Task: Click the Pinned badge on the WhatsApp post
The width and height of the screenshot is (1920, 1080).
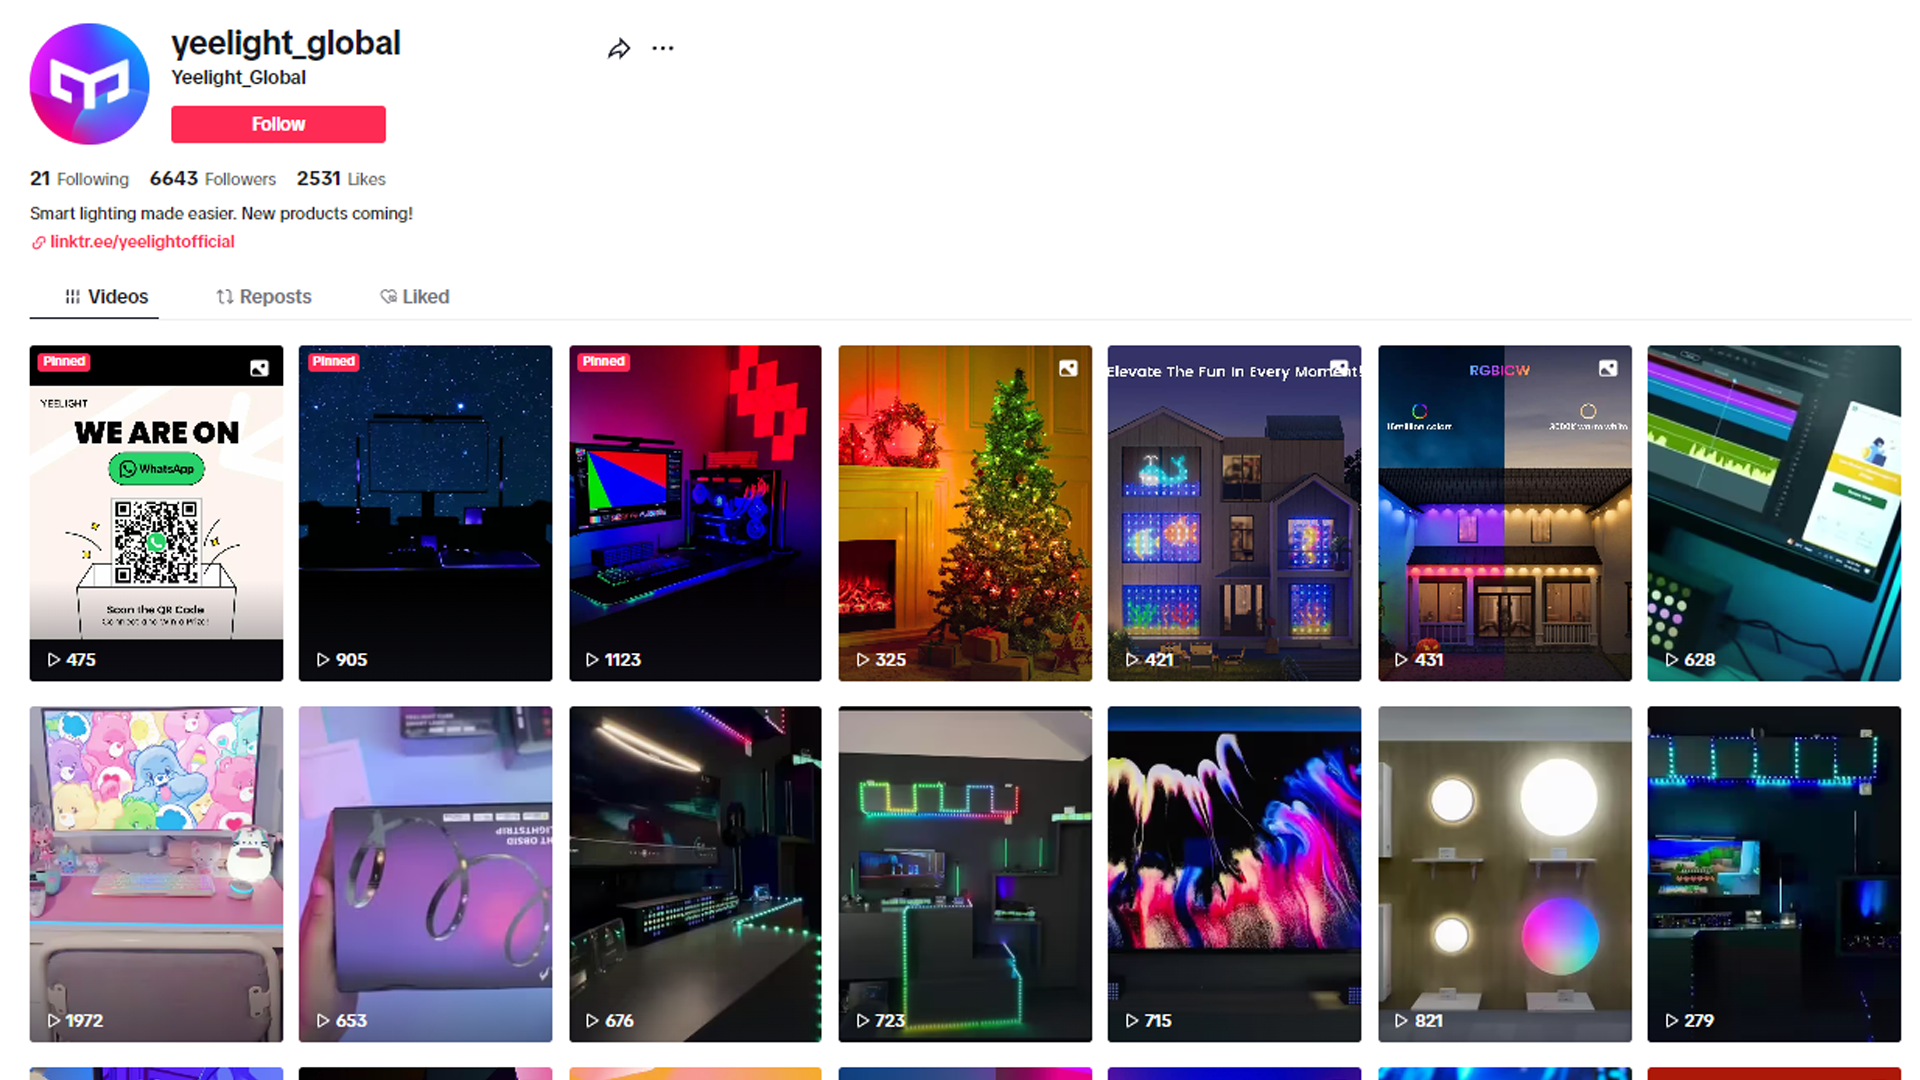Action: click(x=64, y=362)
